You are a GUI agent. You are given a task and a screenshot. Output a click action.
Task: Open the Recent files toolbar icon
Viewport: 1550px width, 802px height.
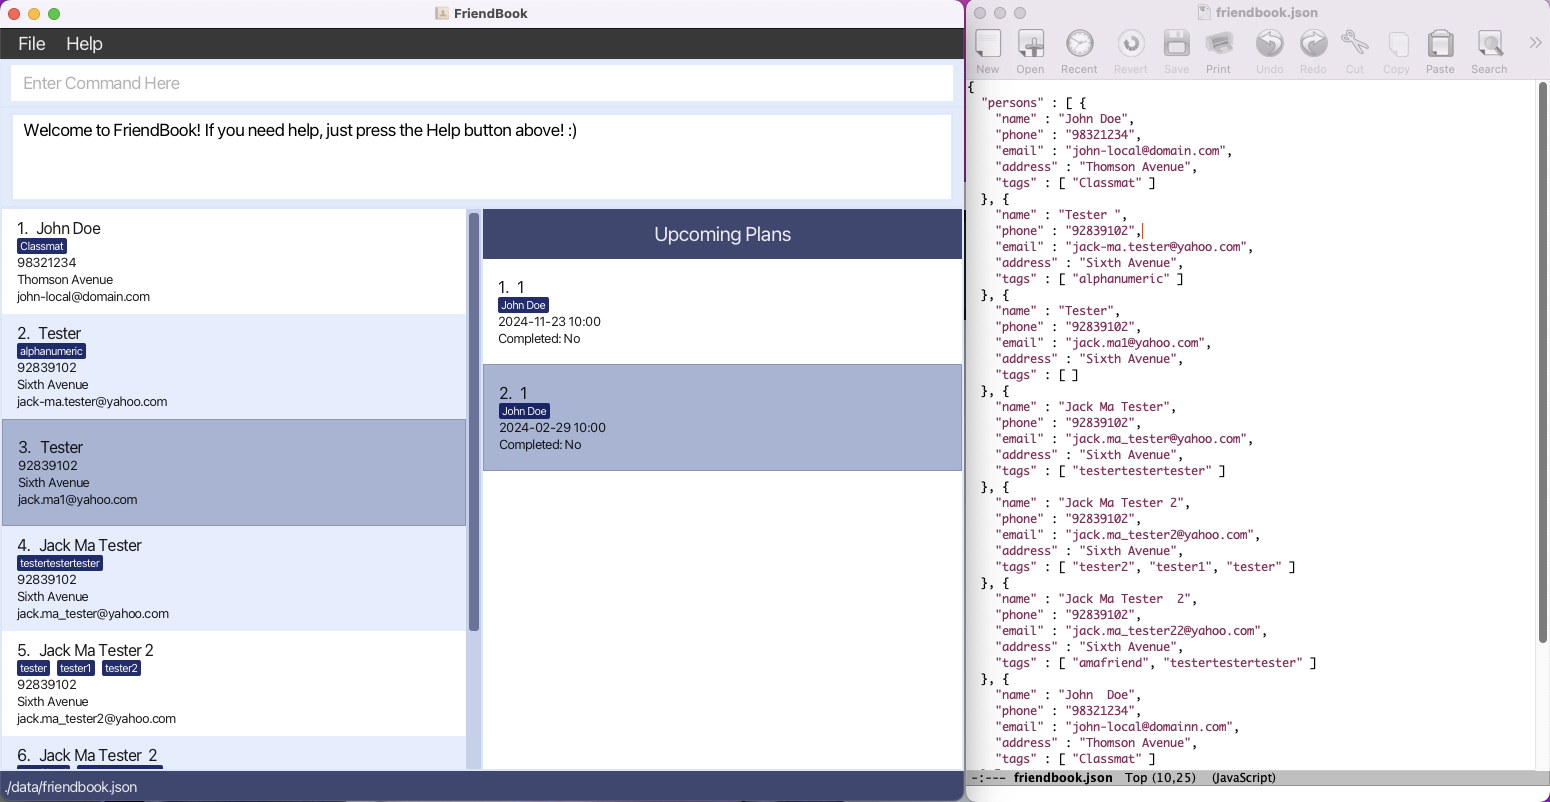click(x=1079, y=44)
